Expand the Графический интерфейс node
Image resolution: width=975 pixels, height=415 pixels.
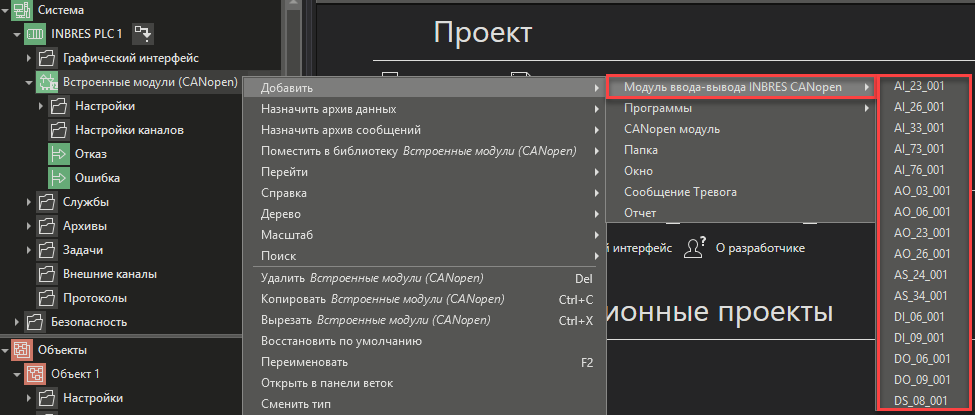29,58
